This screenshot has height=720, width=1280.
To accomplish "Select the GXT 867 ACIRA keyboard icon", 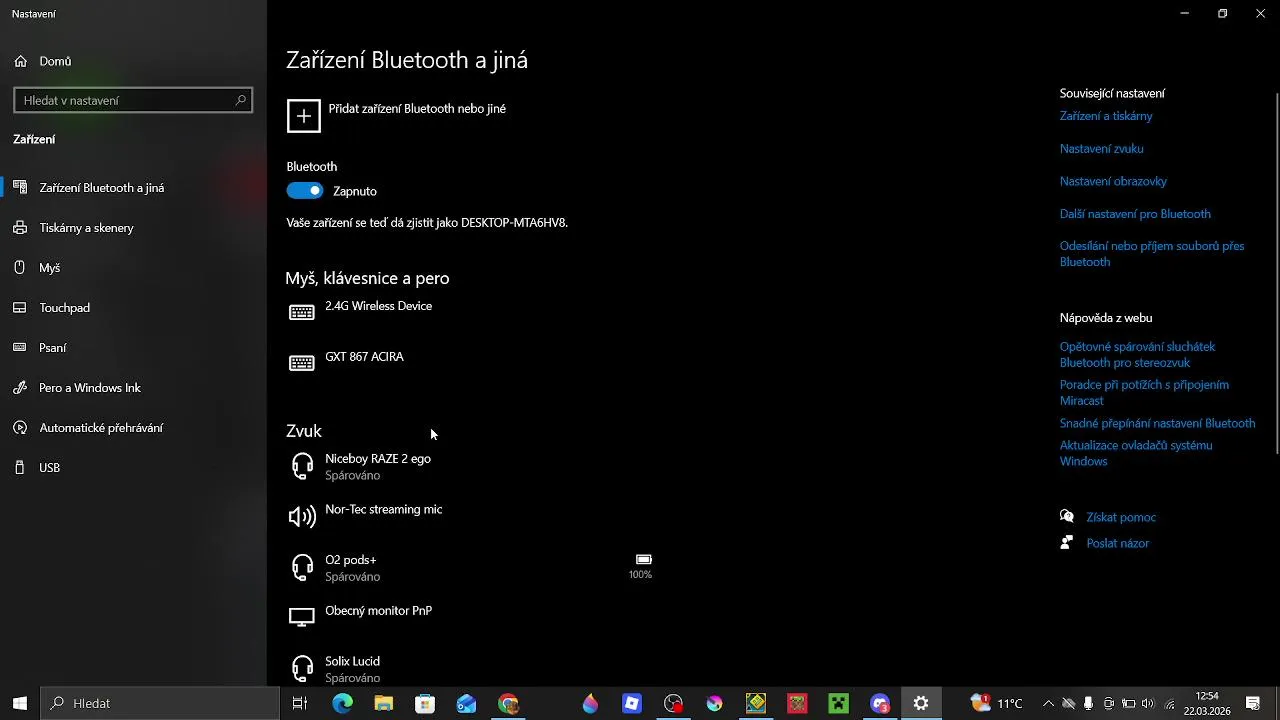I will coord(302,364).
